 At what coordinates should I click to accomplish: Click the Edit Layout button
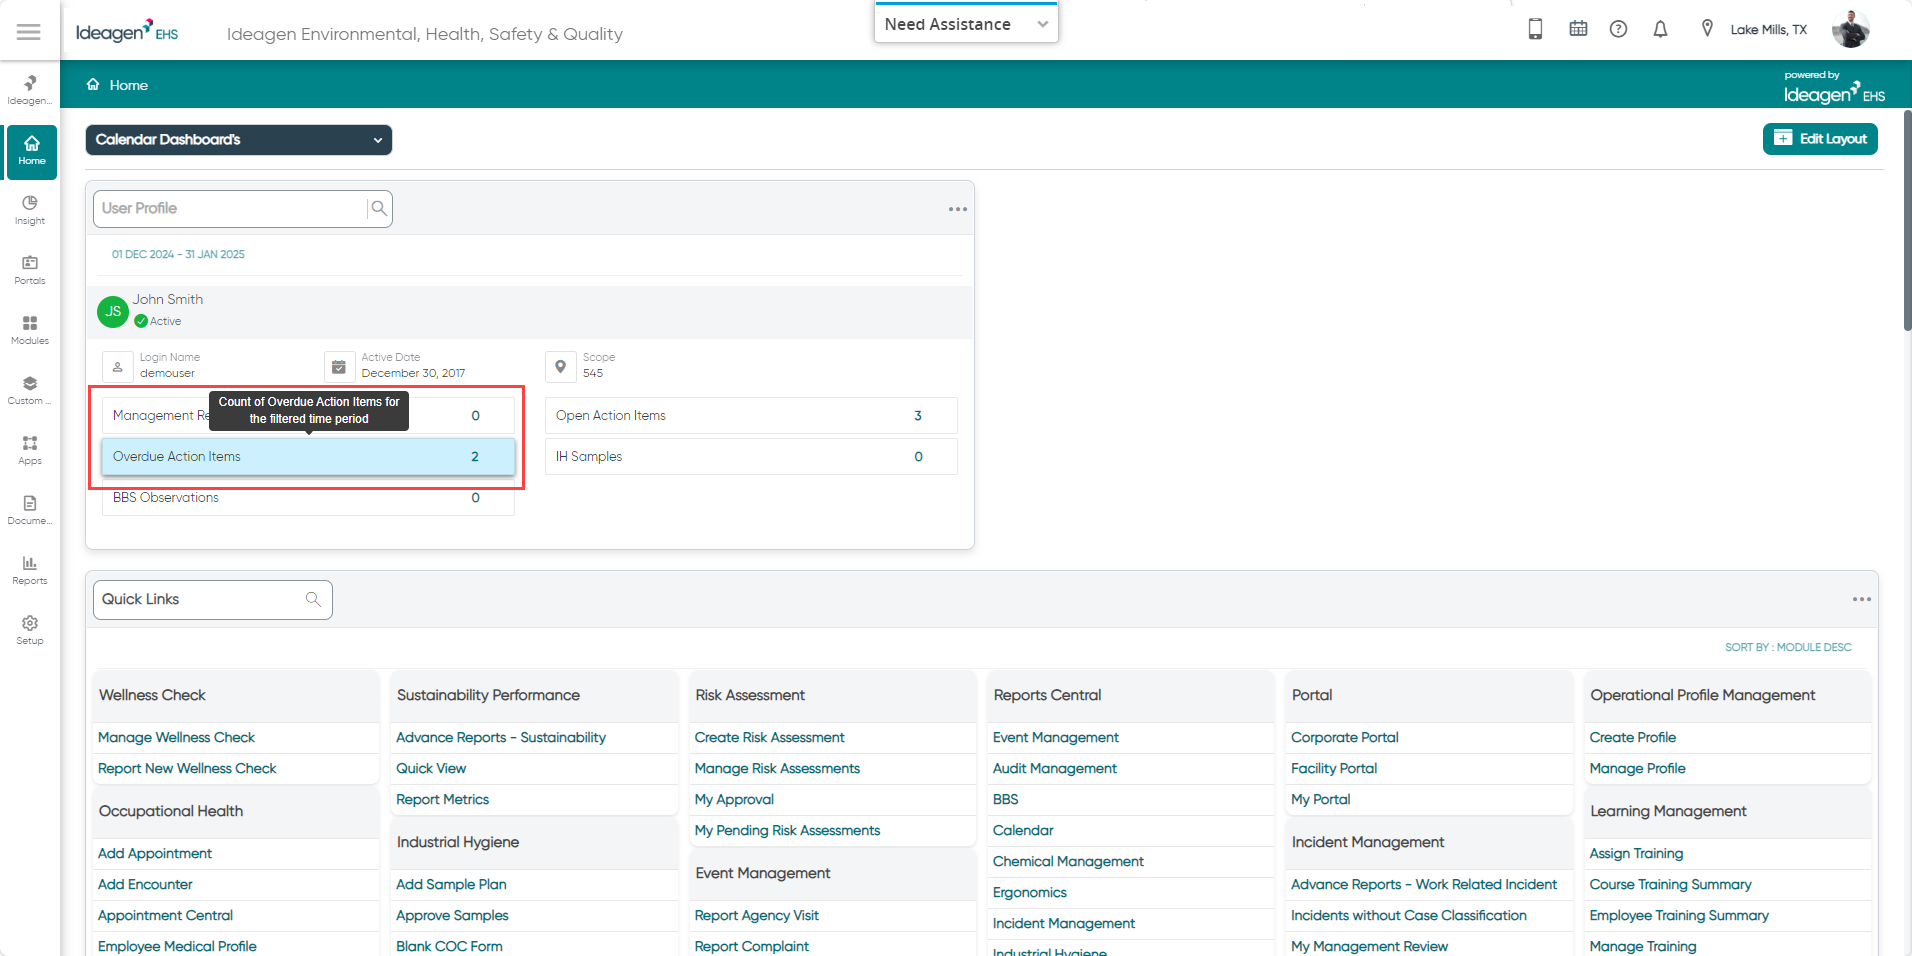(x=1820, y=139)
